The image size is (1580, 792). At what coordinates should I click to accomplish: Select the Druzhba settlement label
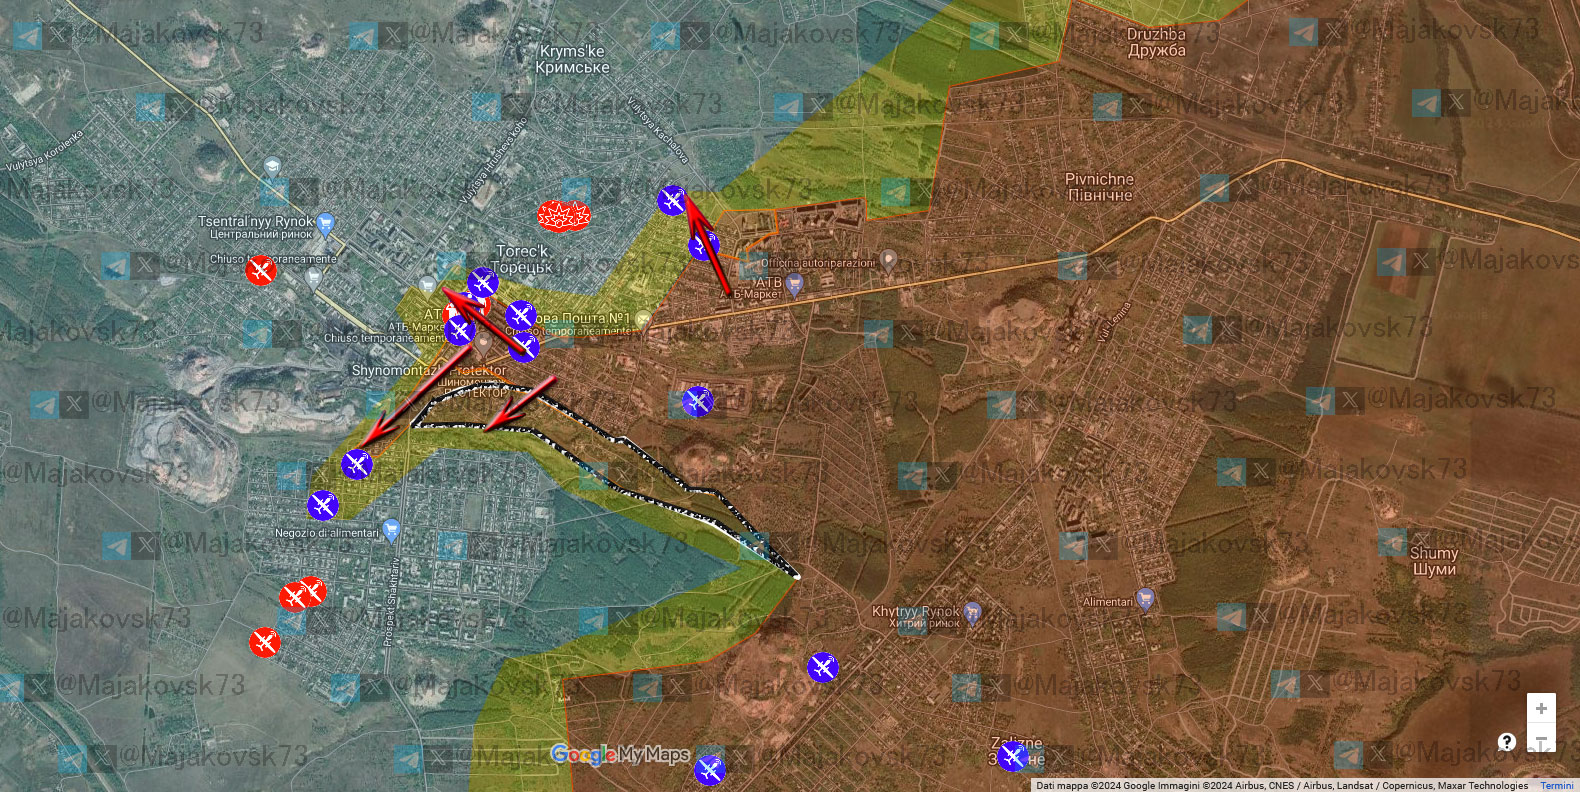pyautogui.click(x=1156, y=42)
